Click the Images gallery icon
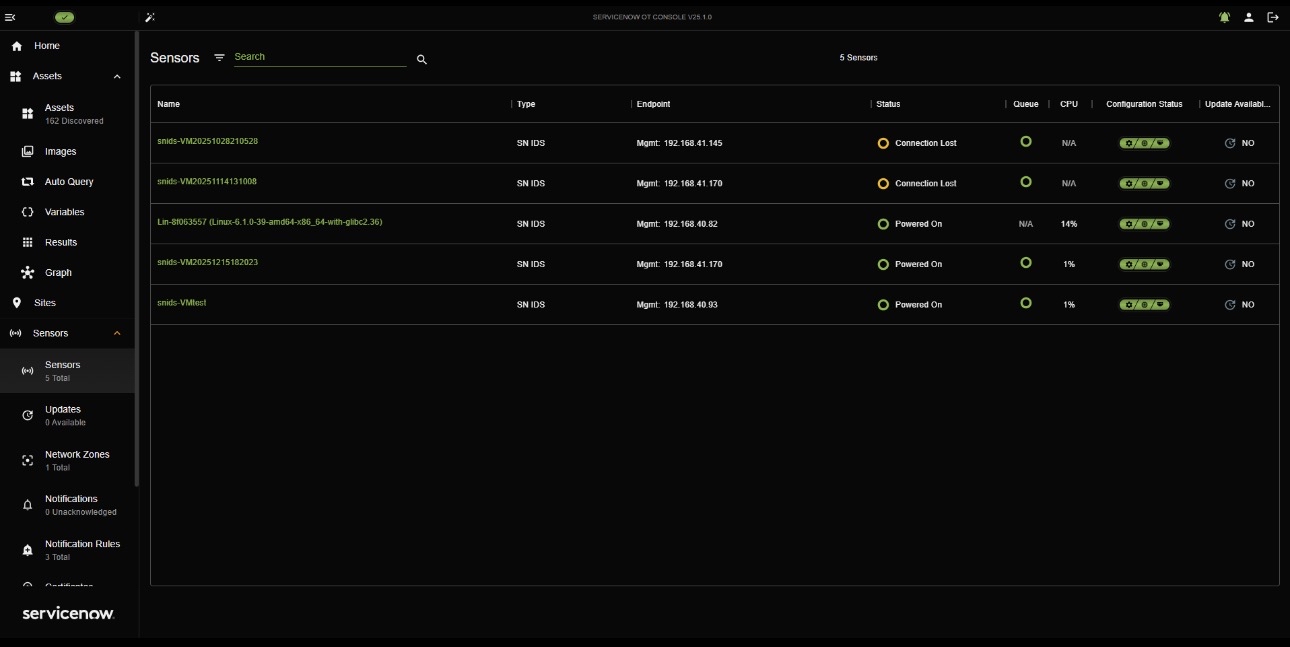 coord(28,152)
